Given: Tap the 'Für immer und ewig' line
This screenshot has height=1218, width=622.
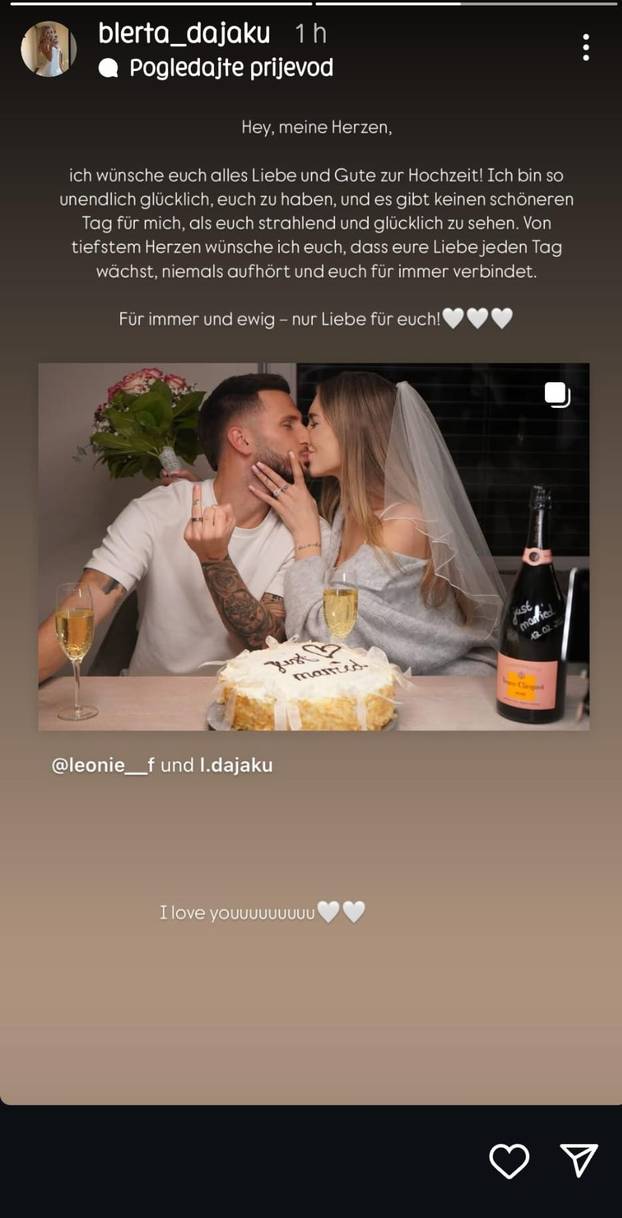Looking at the screenshot, I should [279, 319].
